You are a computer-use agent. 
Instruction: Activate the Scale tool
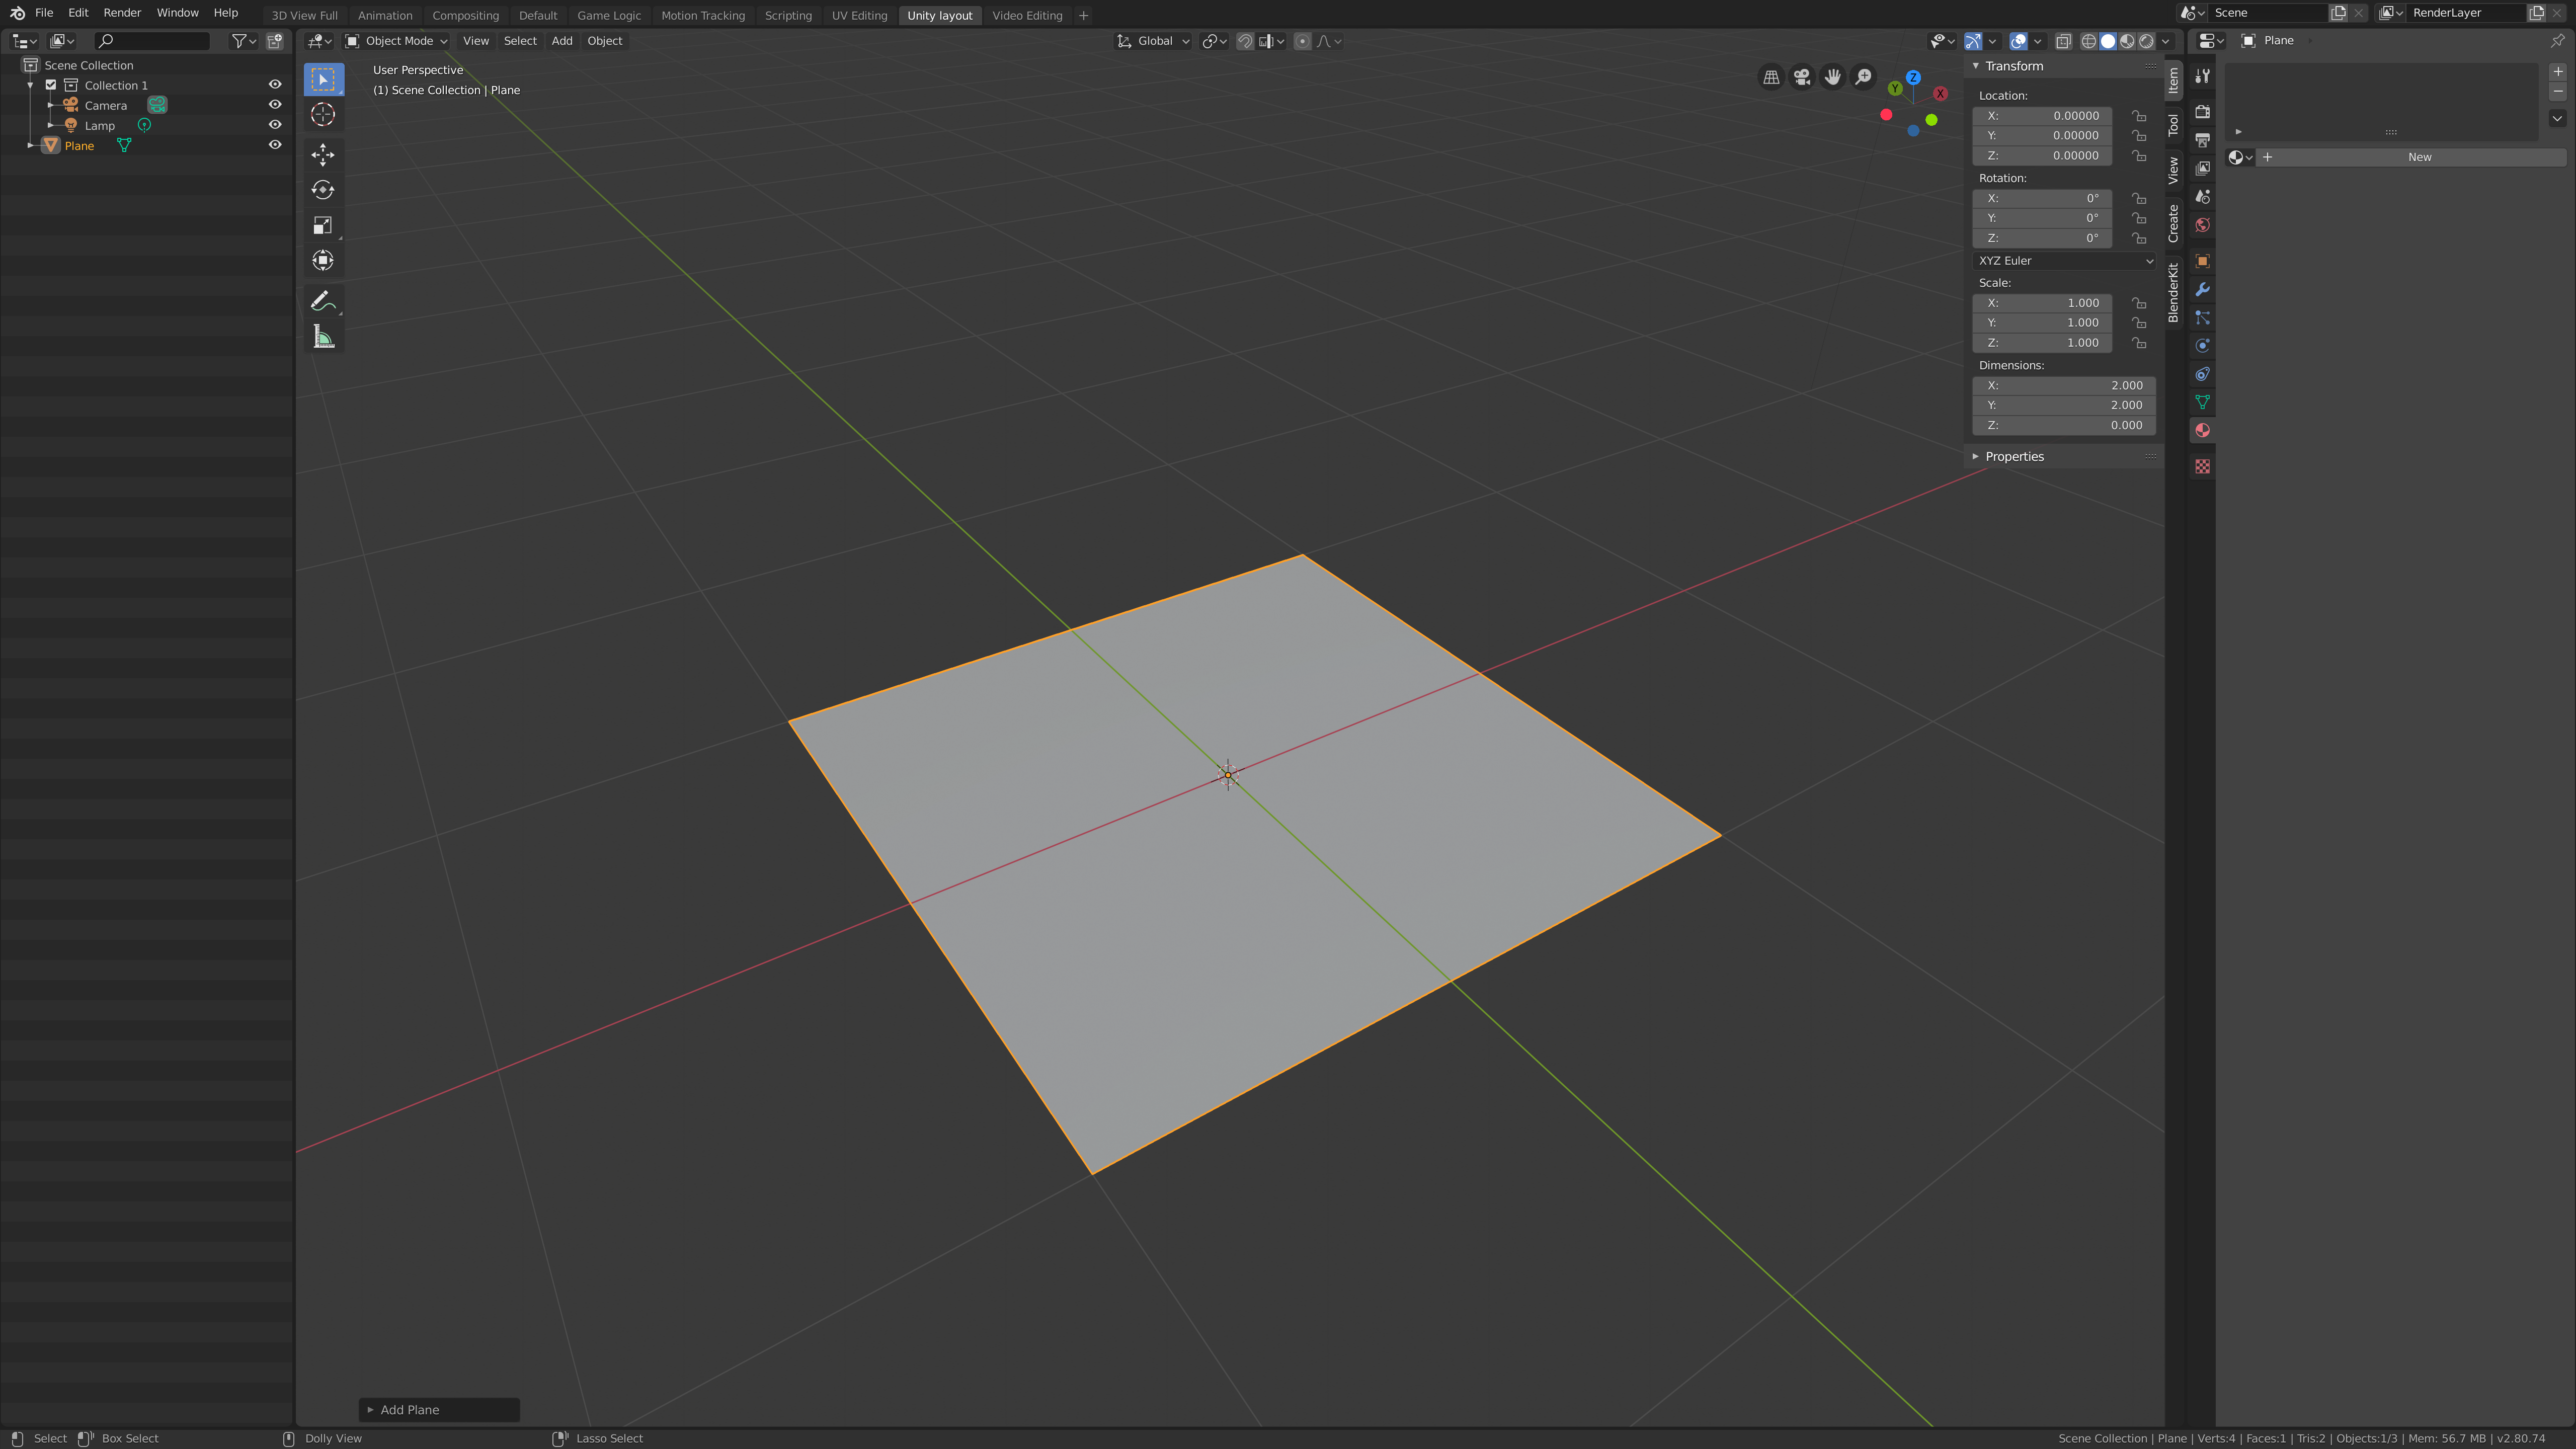323,225
